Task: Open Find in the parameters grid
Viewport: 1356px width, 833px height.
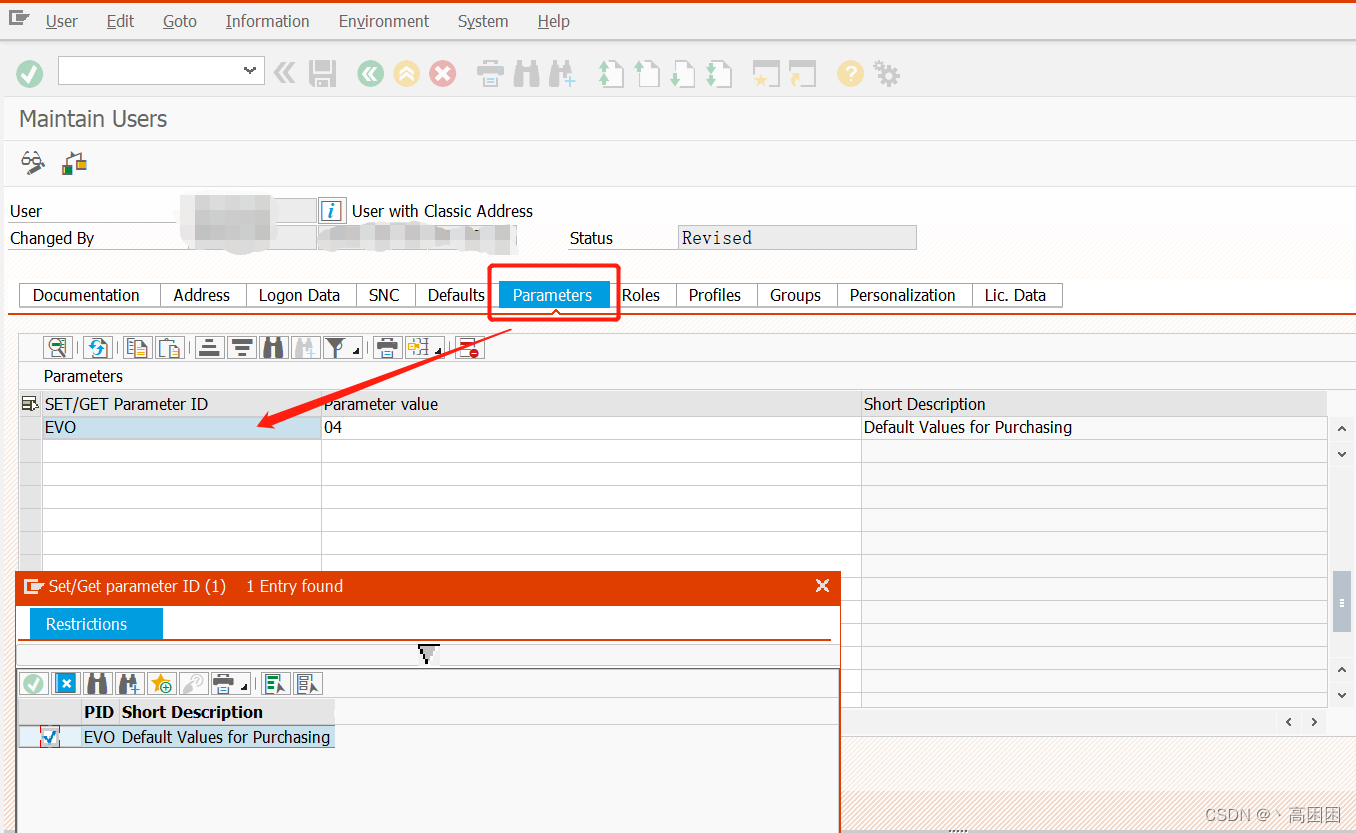Action: coord(272,347)
